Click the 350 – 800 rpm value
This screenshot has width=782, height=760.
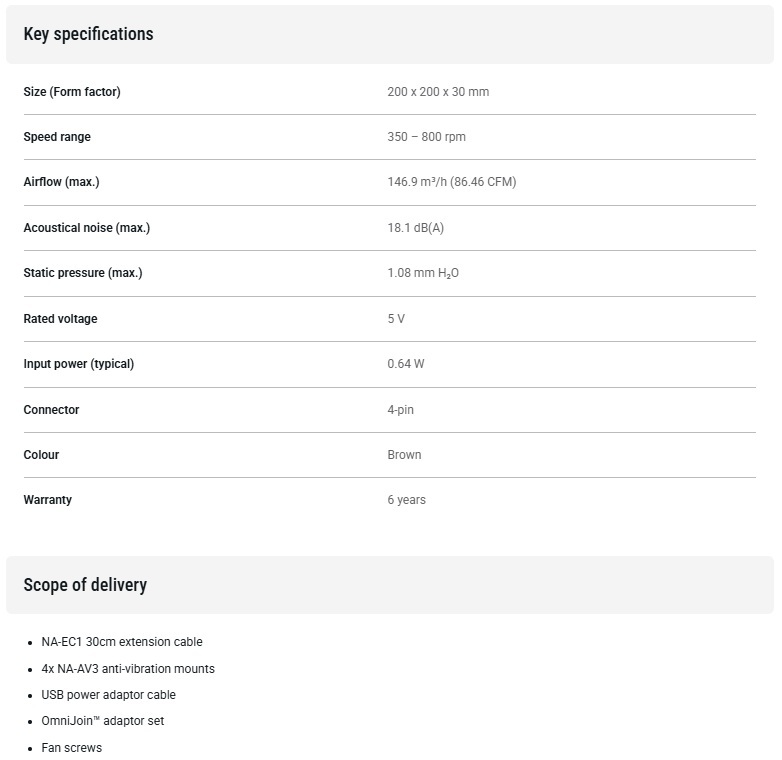(426, 137)
